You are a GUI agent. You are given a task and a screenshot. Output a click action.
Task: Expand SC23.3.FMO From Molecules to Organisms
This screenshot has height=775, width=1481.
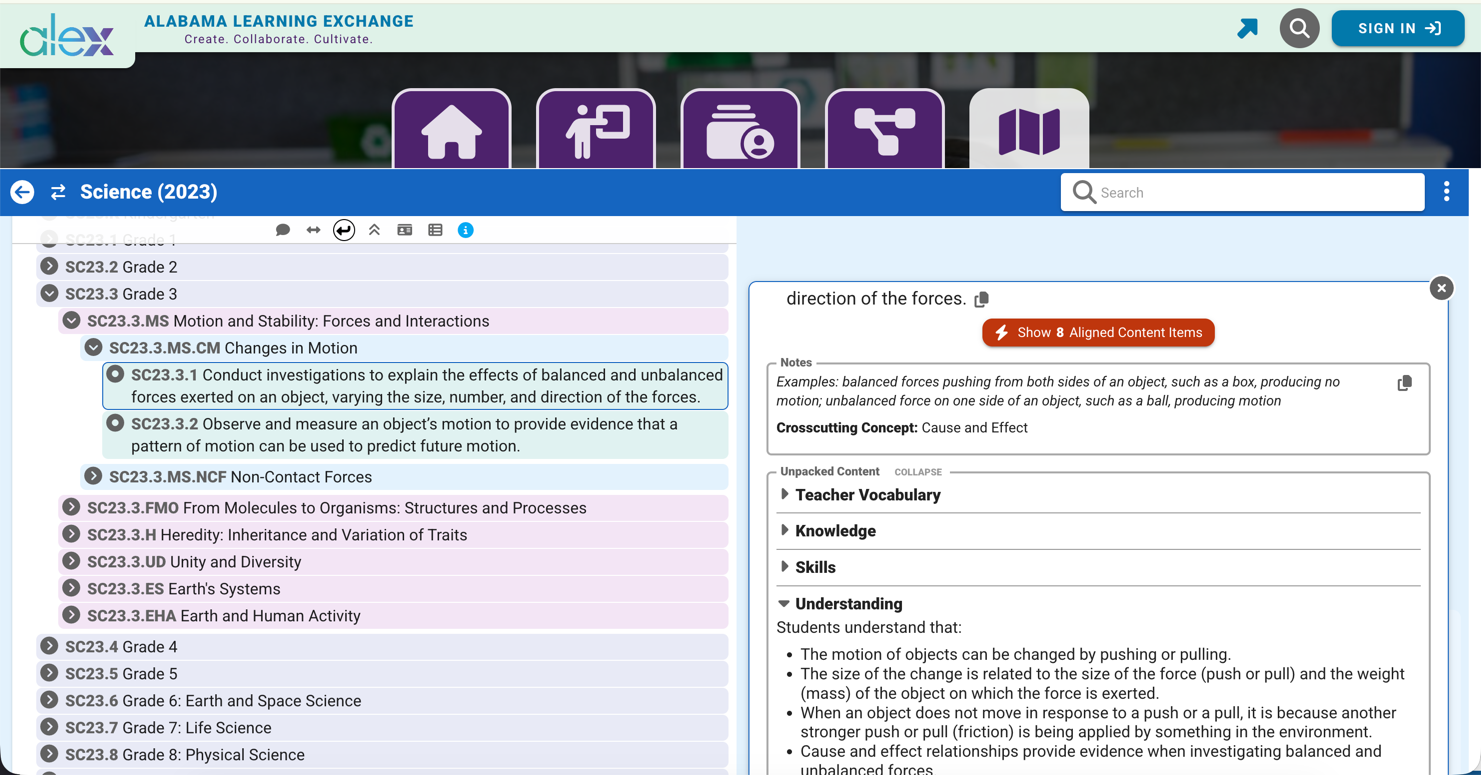pos(71,507)
